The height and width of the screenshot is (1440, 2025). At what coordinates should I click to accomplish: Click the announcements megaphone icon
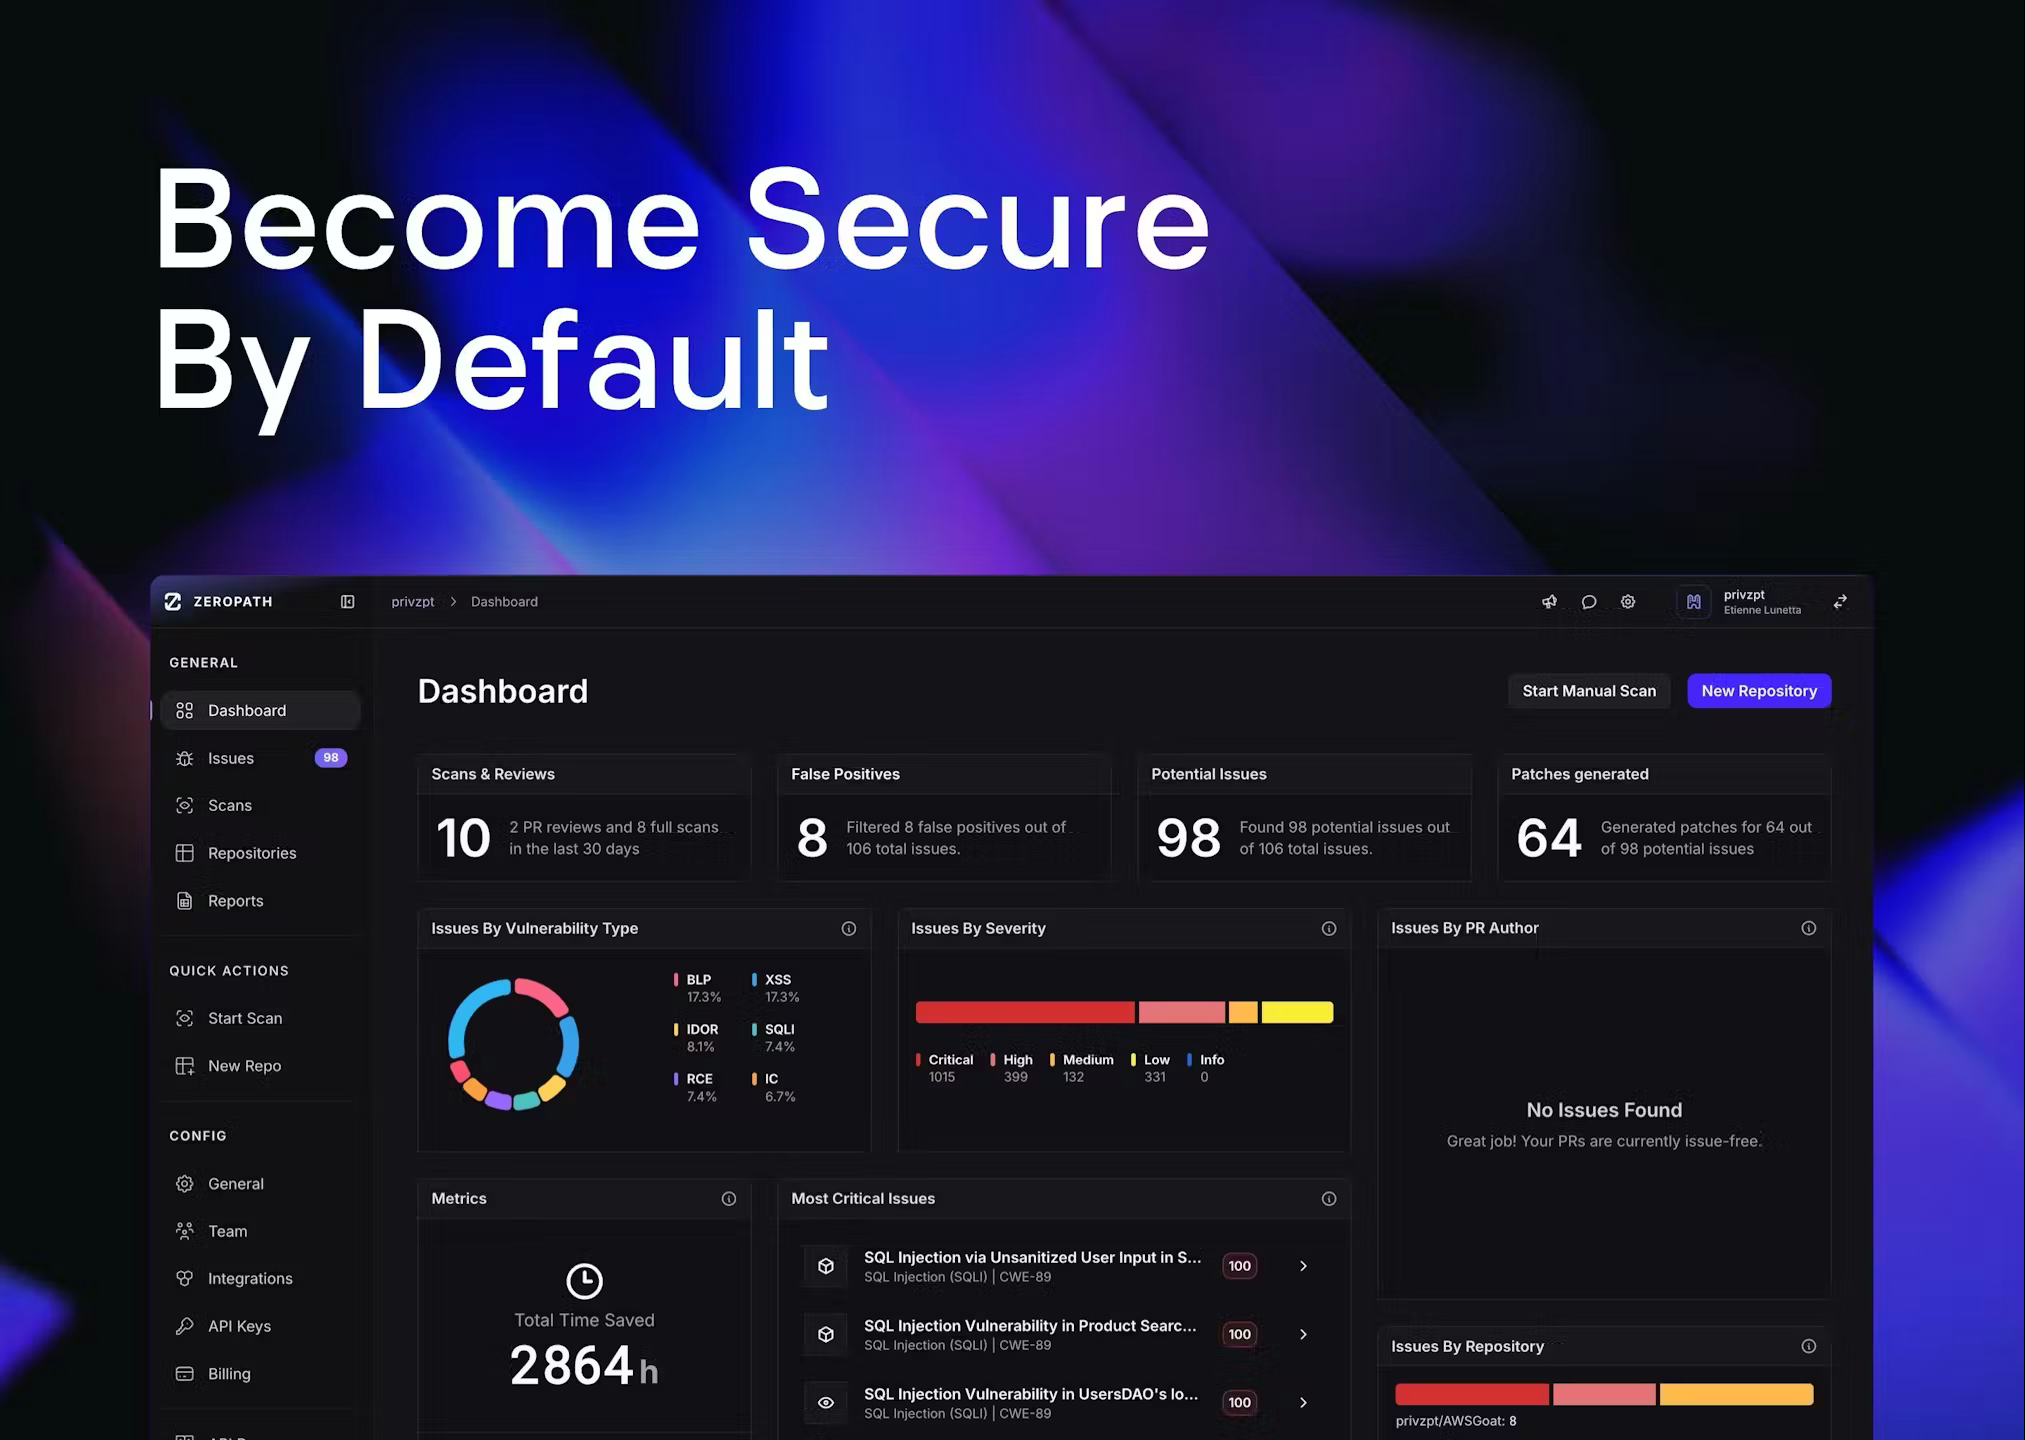1549,602
